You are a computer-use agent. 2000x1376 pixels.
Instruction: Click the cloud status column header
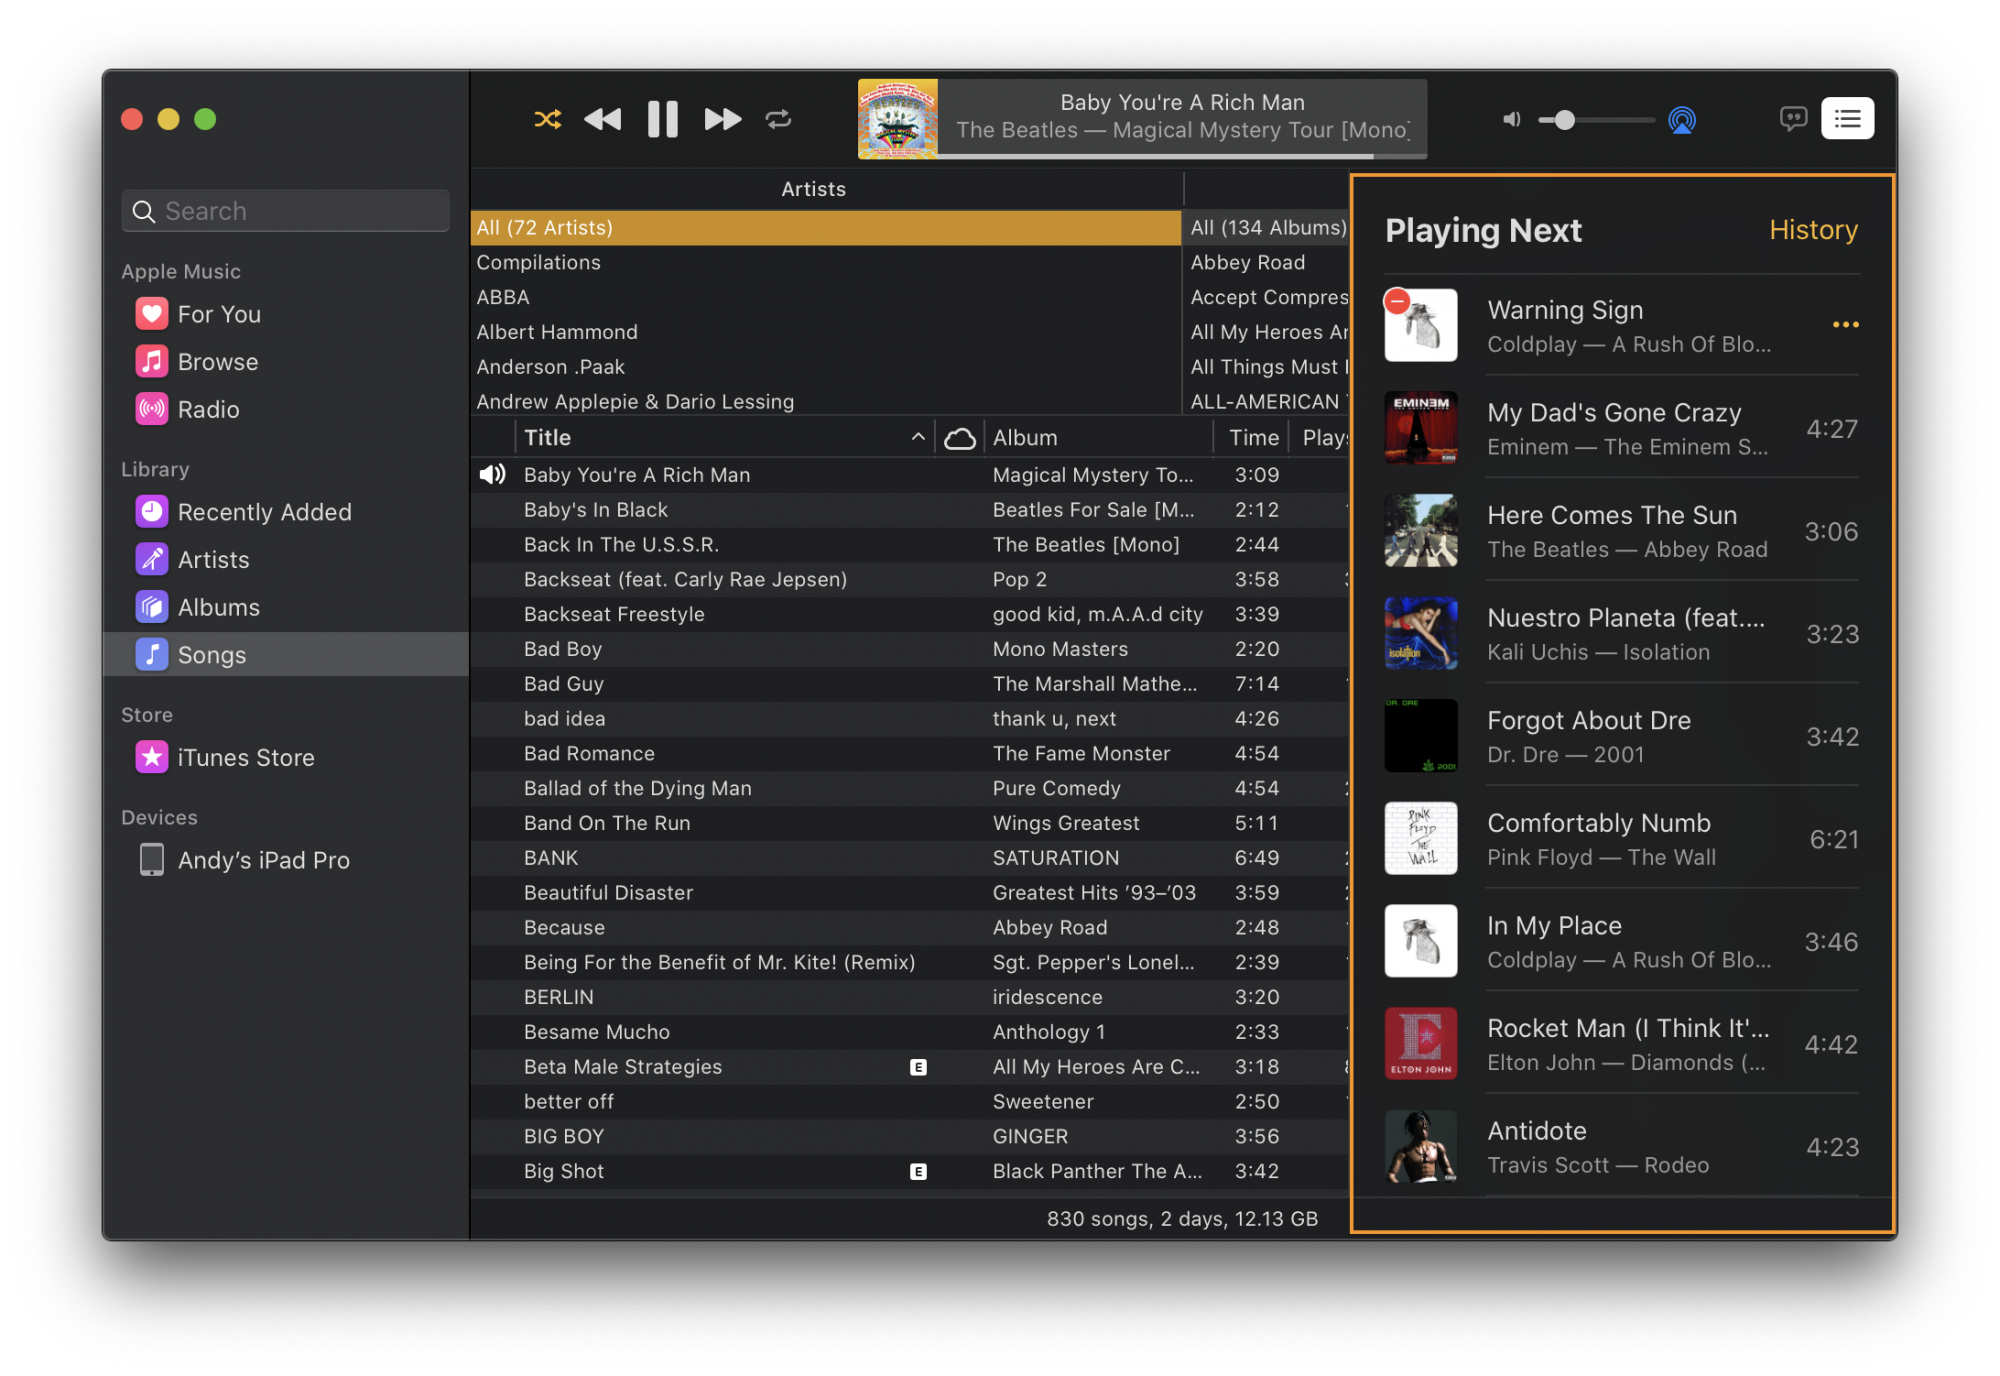pos(960,438)
